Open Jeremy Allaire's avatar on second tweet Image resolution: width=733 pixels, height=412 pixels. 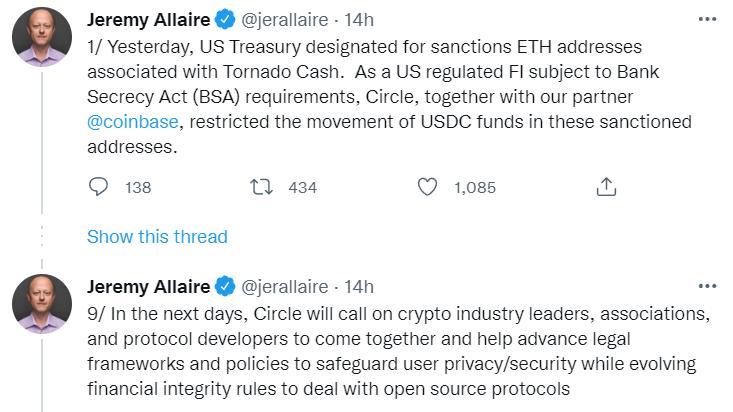tap(41, 307)
